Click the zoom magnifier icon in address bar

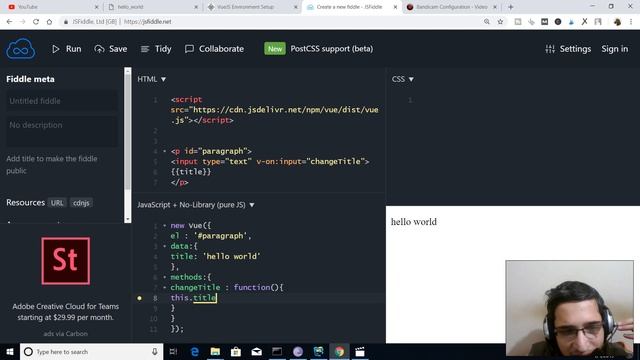[487, 22]
